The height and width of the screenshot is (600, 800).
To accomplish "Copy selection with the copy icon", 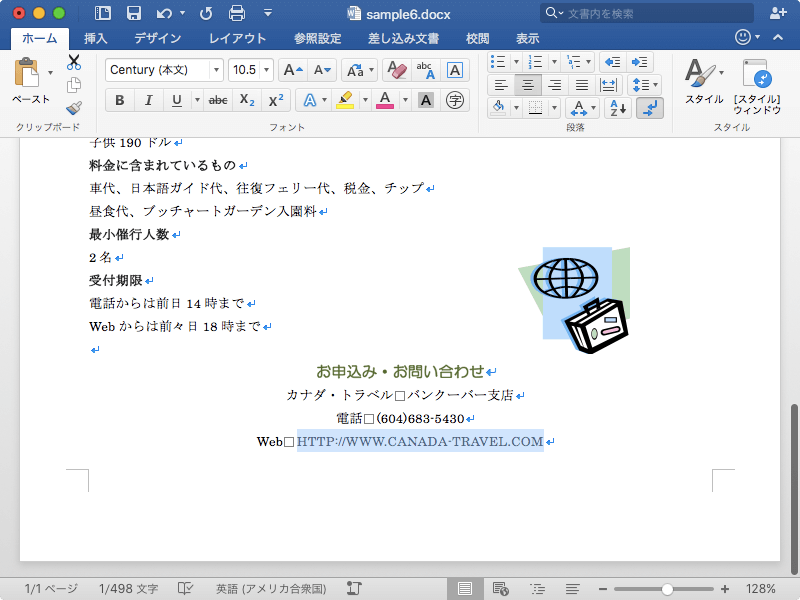I will click(x=74, y=85).
